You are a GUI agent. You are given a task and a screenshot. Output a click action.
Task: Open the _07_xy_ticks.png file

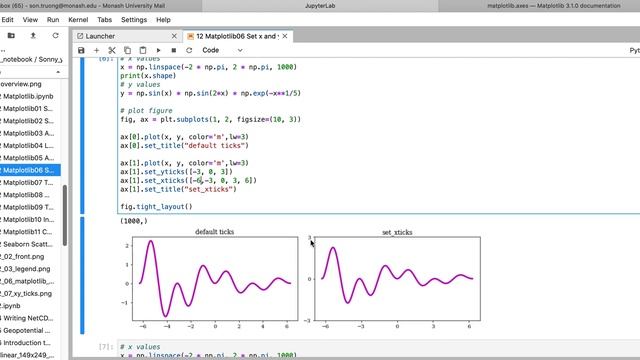30,293
